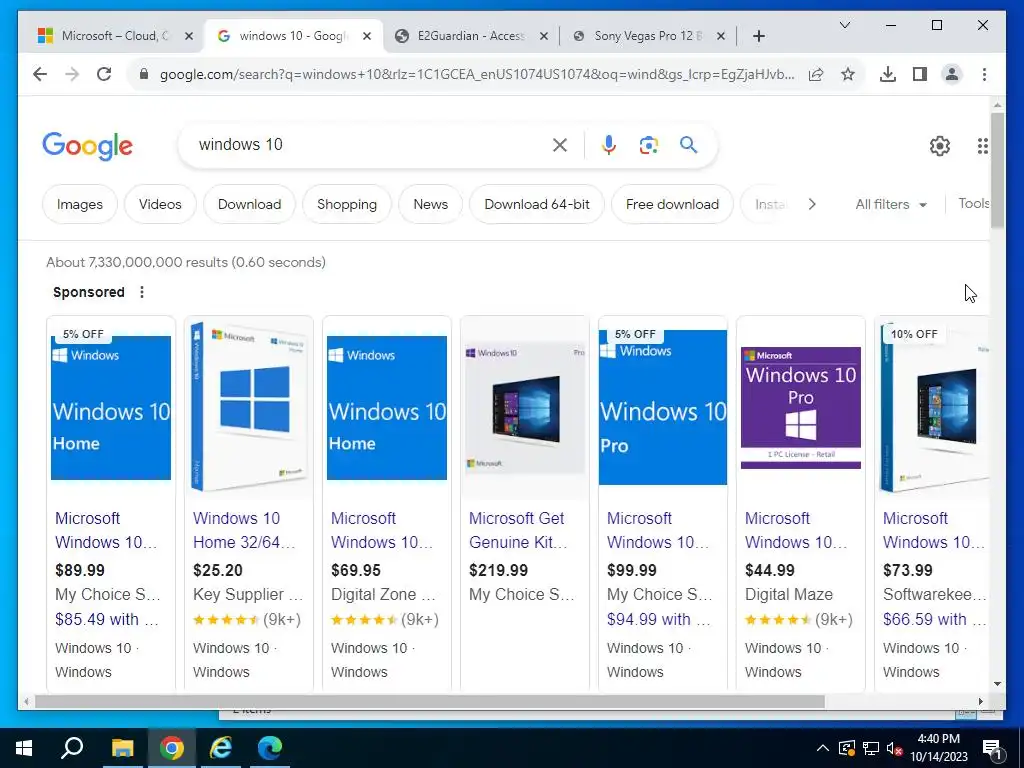
Task: Open the Chrome tab search chevron
Action: point(844,25)
